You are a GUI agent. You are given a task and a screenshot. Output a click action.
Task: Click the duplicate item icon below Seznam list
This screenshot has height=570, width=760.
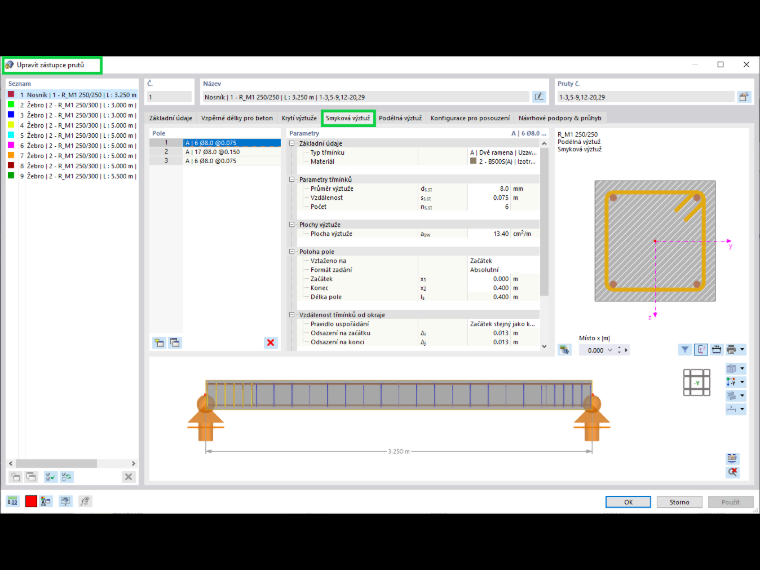tap(31, 477)
